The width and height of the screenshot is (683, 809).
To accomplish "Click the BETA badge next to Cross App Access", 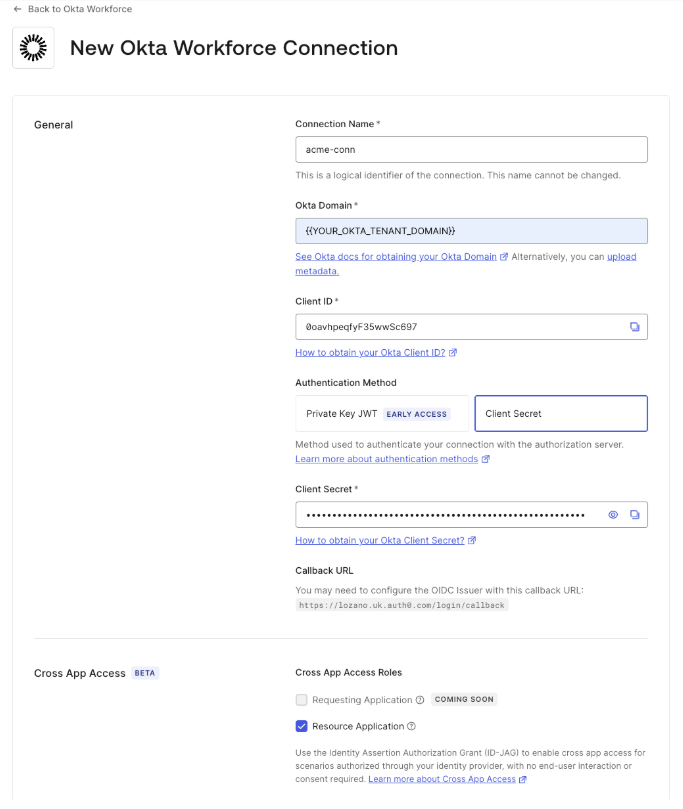I will (144, 673).
